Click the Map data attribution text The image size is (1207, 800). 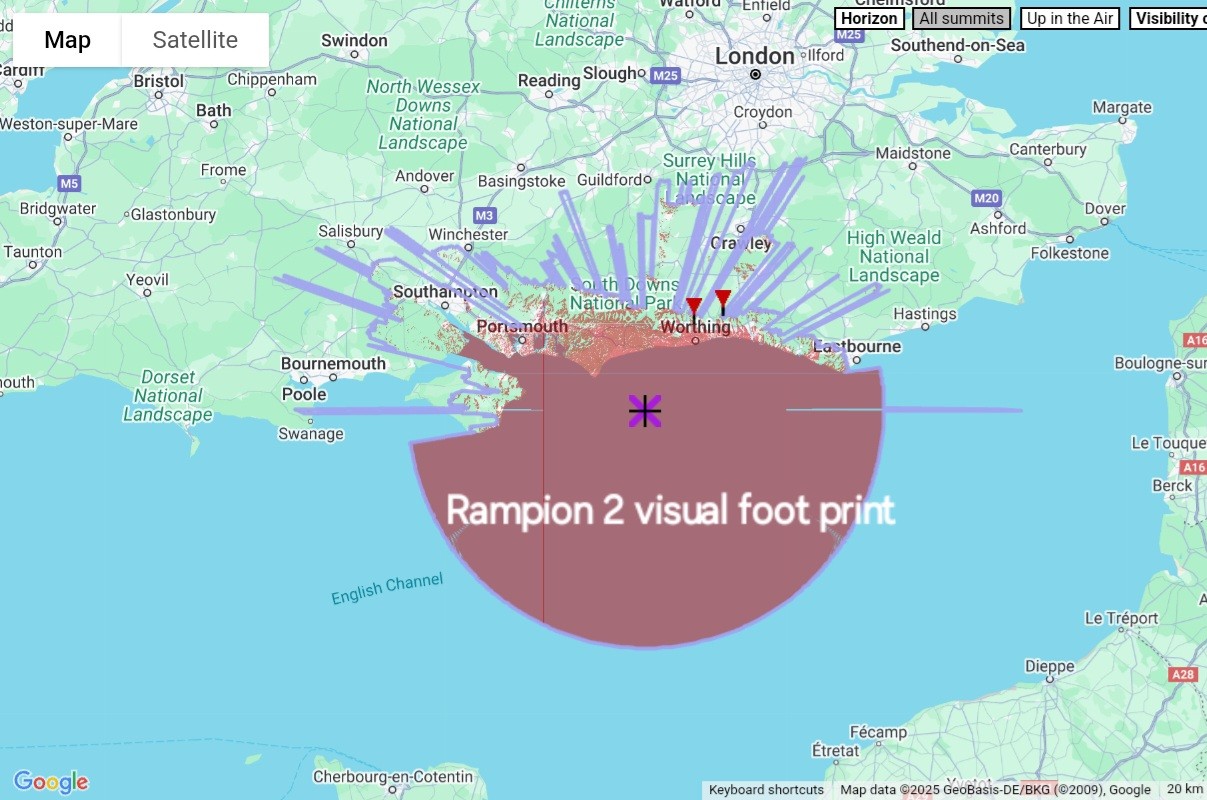pos(995,790)
